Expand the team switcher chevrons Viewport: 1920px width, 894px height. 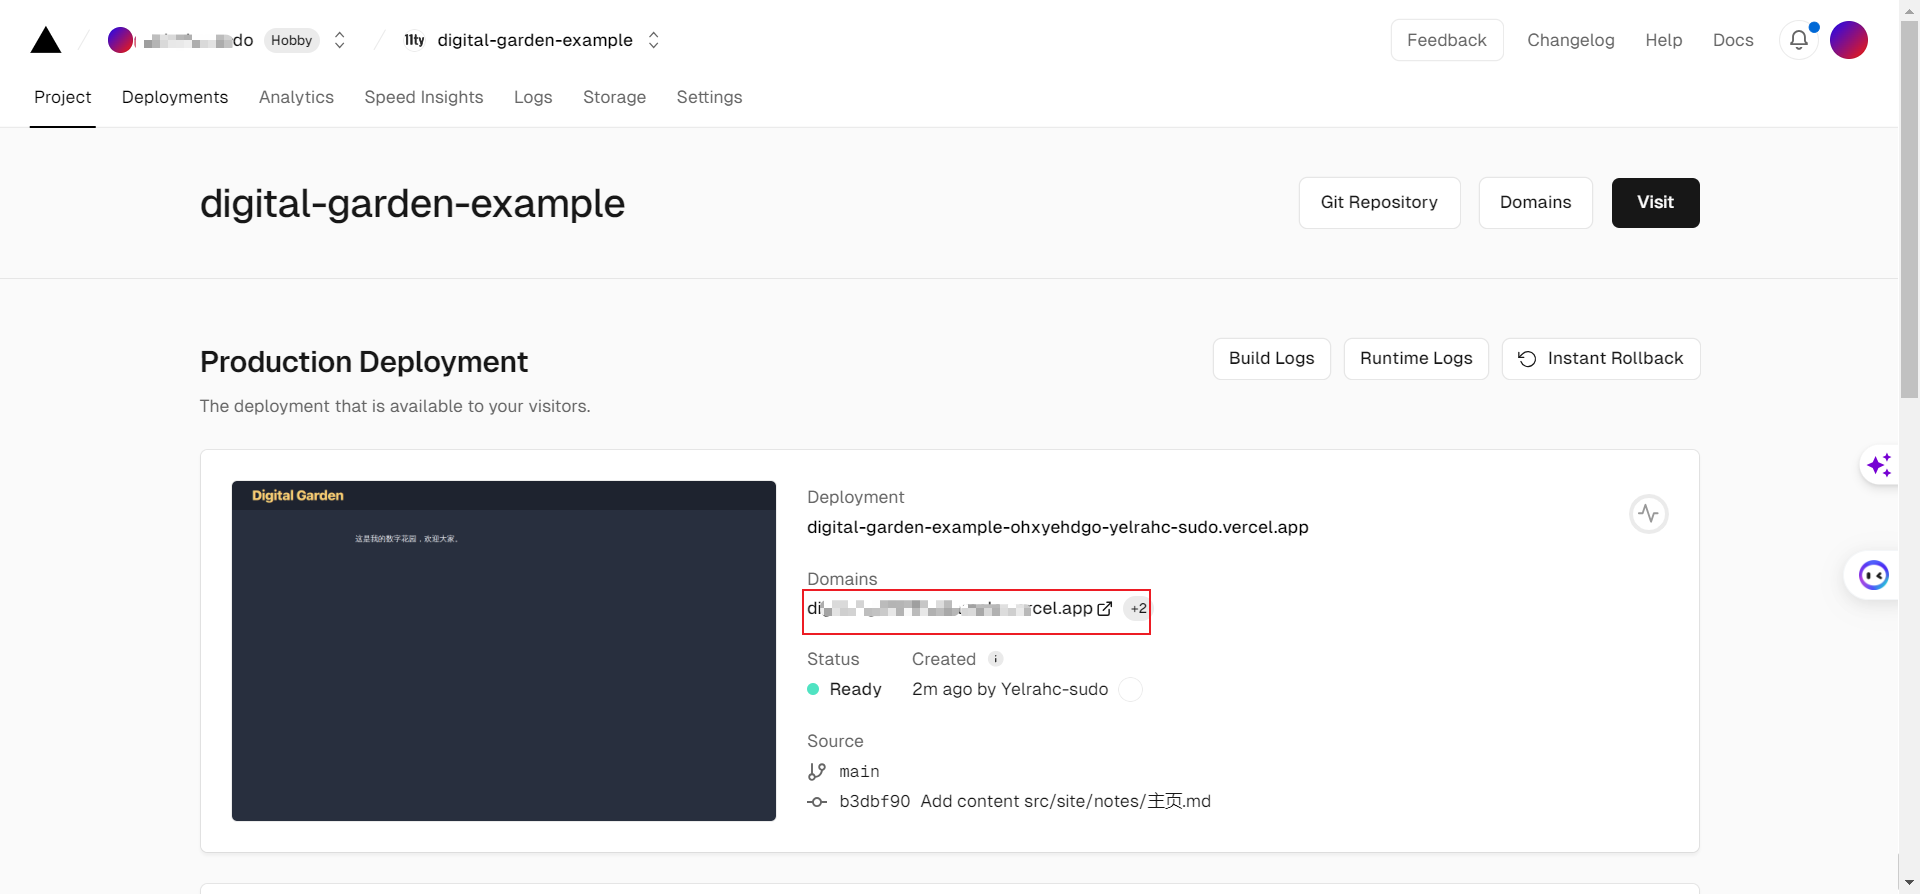pos(340,40)
